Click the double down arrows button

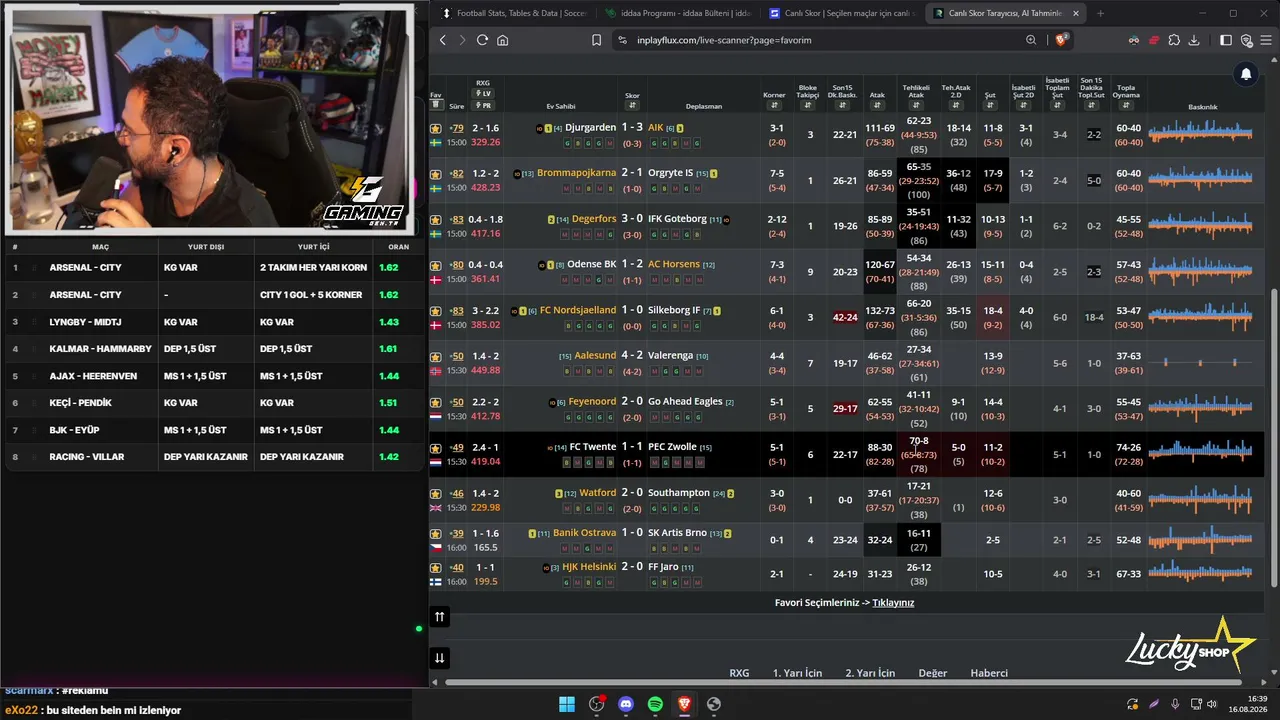coord(439,658)
